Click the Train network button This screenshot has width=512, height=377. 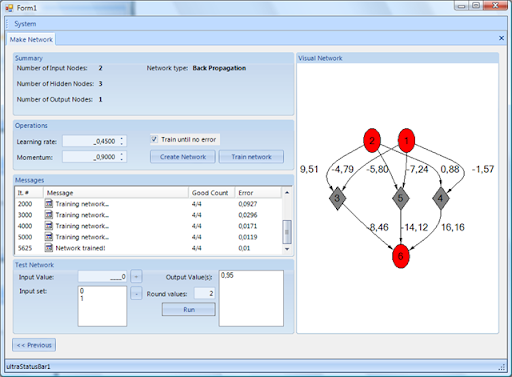(x=251, y=157)
